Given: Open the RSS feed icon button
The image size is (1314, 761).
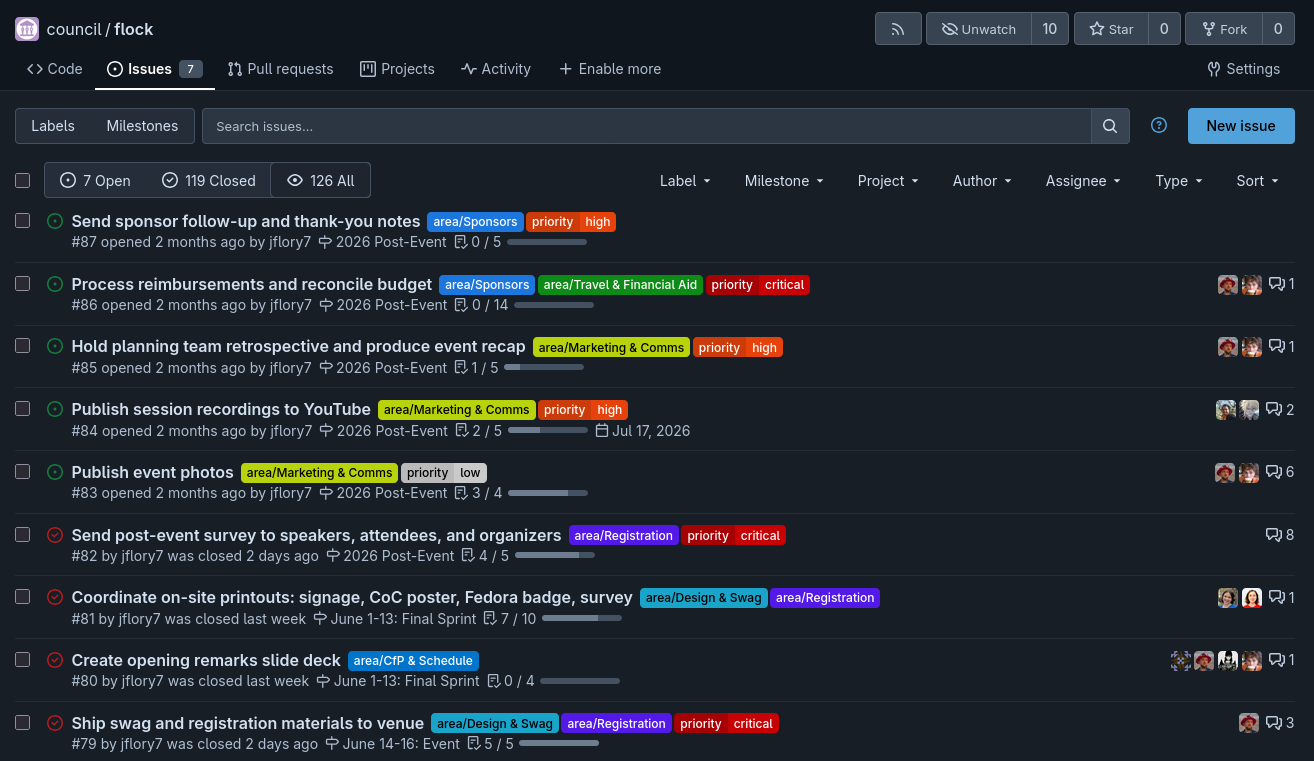Looking at the screenshot, I should click(898, 29).
